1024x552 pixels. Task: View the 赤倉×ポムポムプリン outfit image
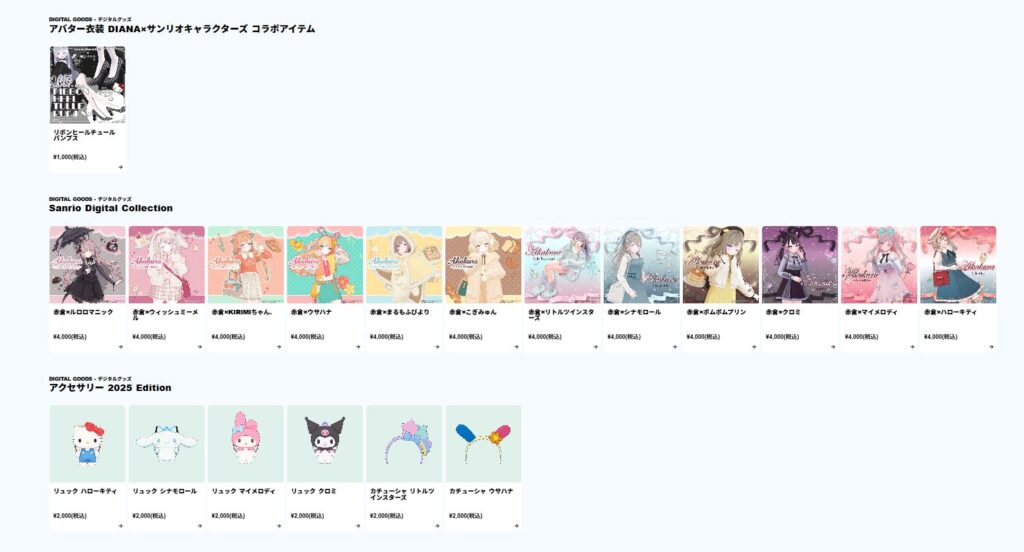(721, 265)
